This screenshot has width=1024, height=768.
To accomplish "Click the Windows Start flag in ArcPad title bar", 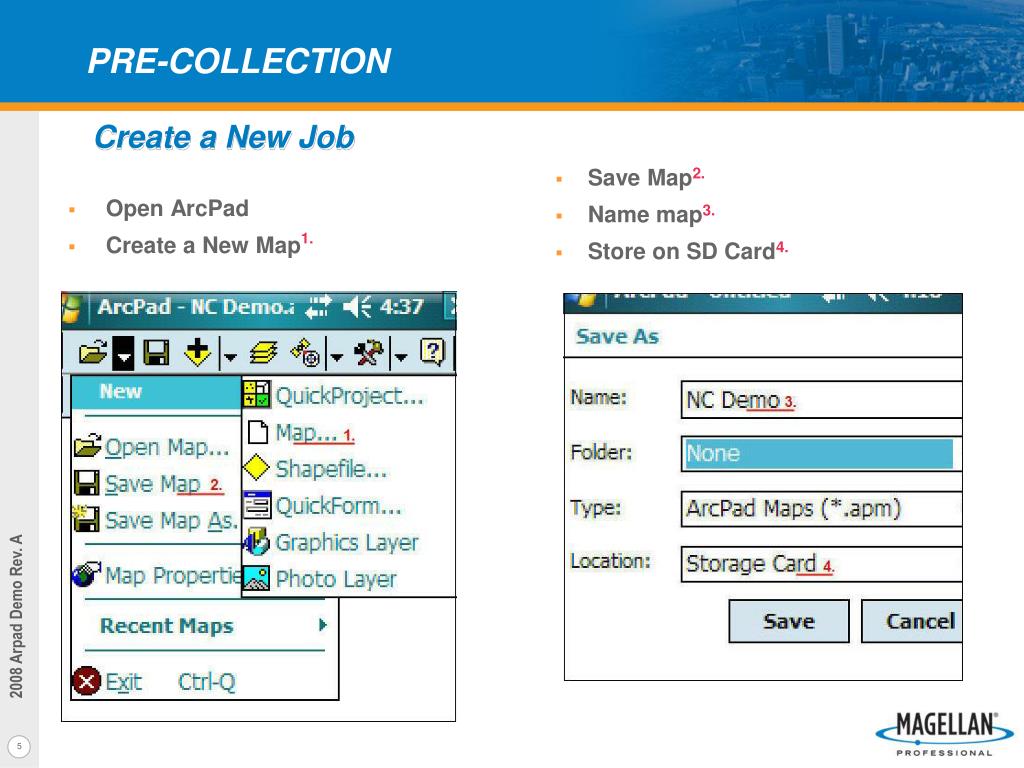I will [x=71, y=308].
